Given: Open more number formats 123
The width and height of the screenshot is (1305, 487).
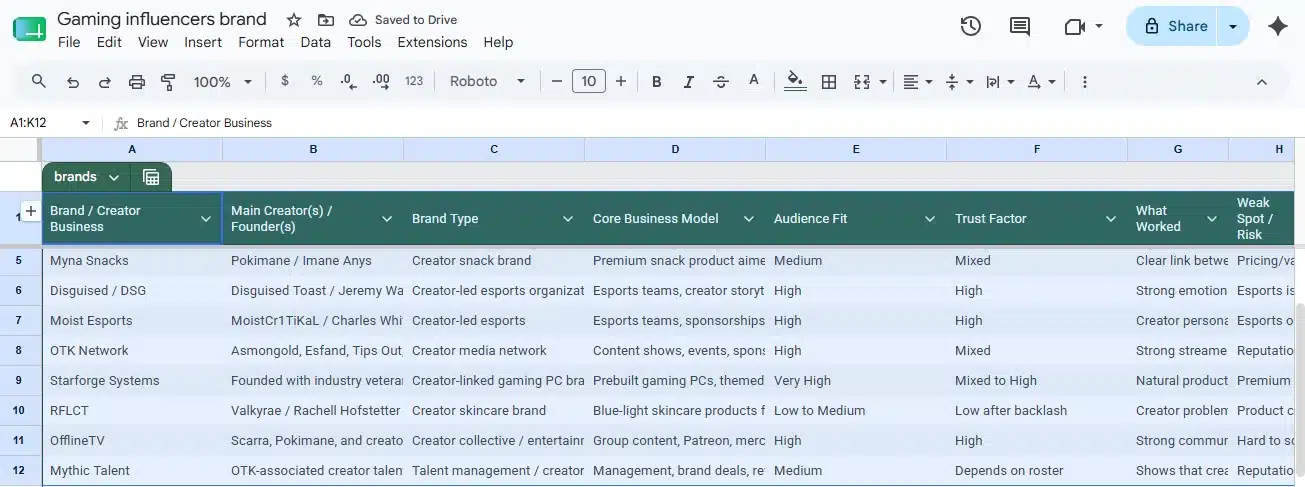Looking at the screenshot, I should (x=414, y=81).
